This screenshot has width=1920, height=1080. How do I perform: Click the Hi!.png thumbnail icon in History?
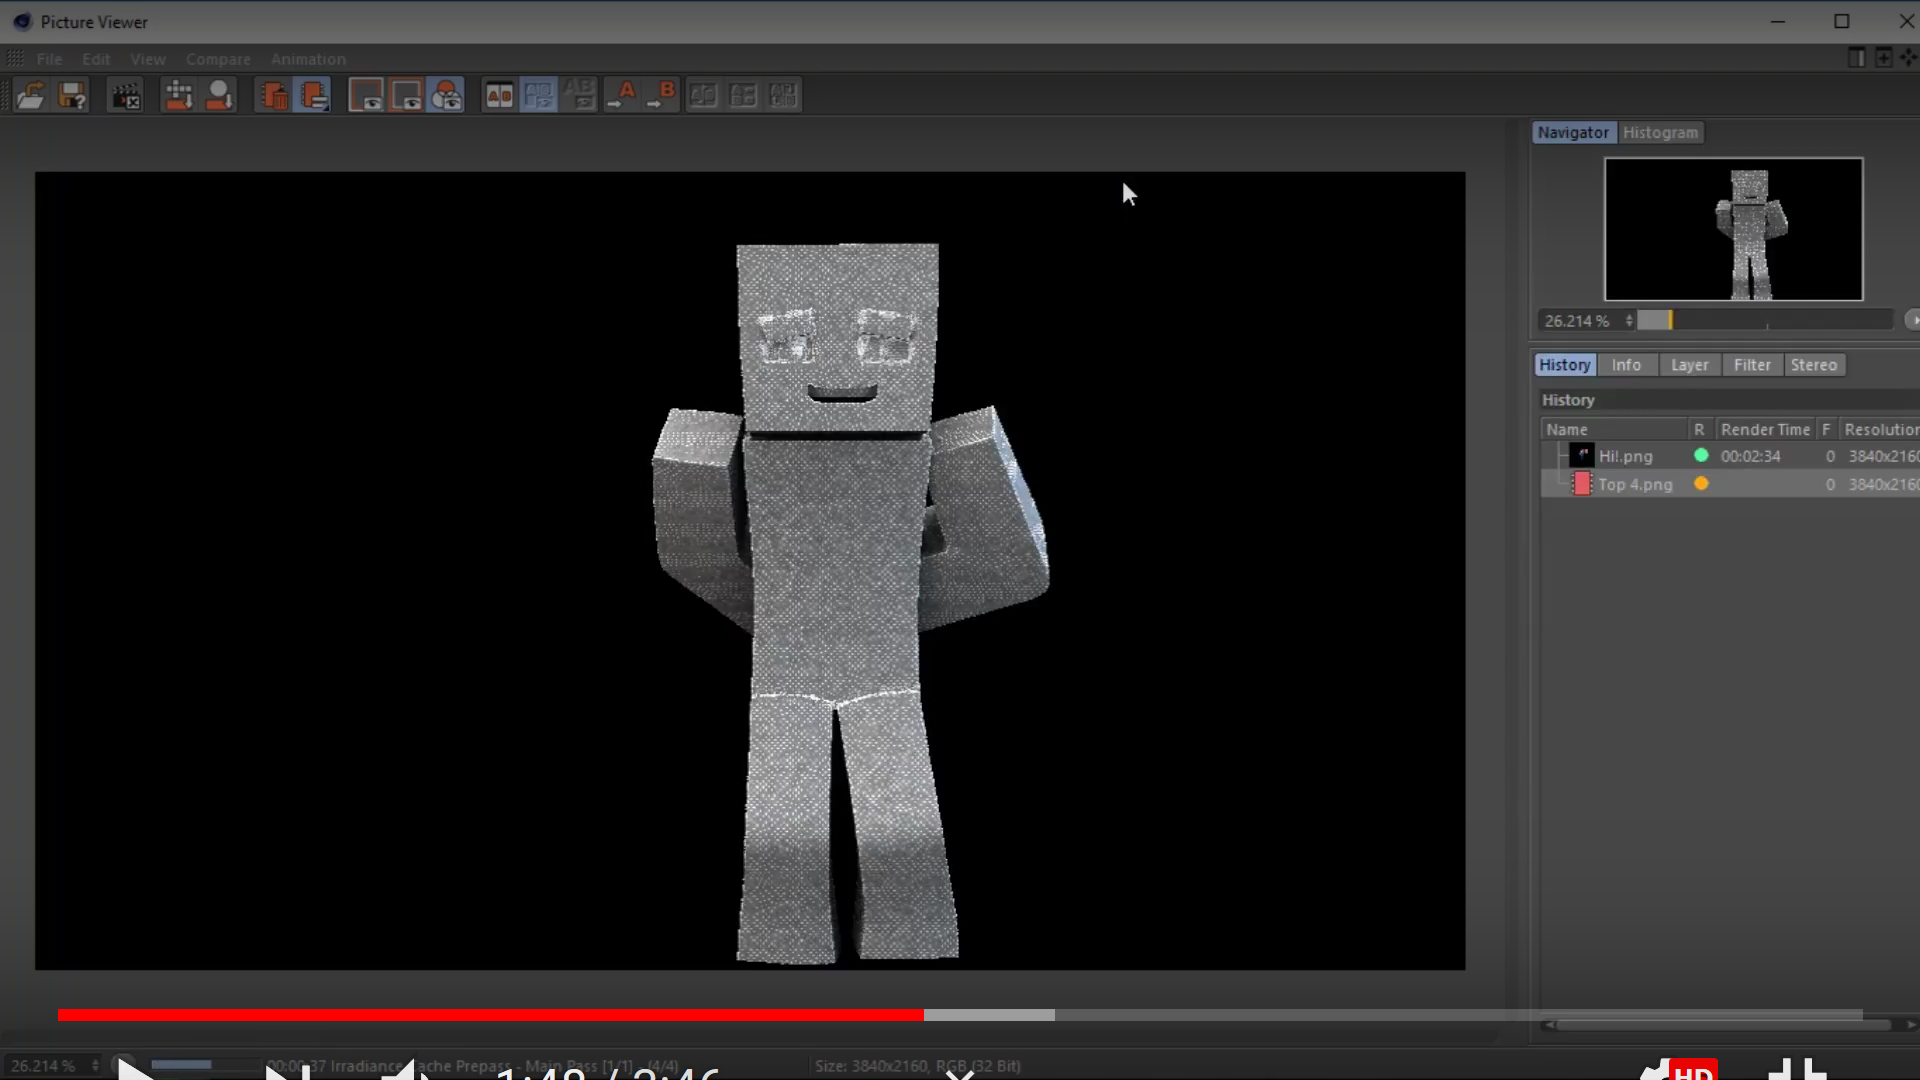pyautogui.click(x=1582, y=456)
